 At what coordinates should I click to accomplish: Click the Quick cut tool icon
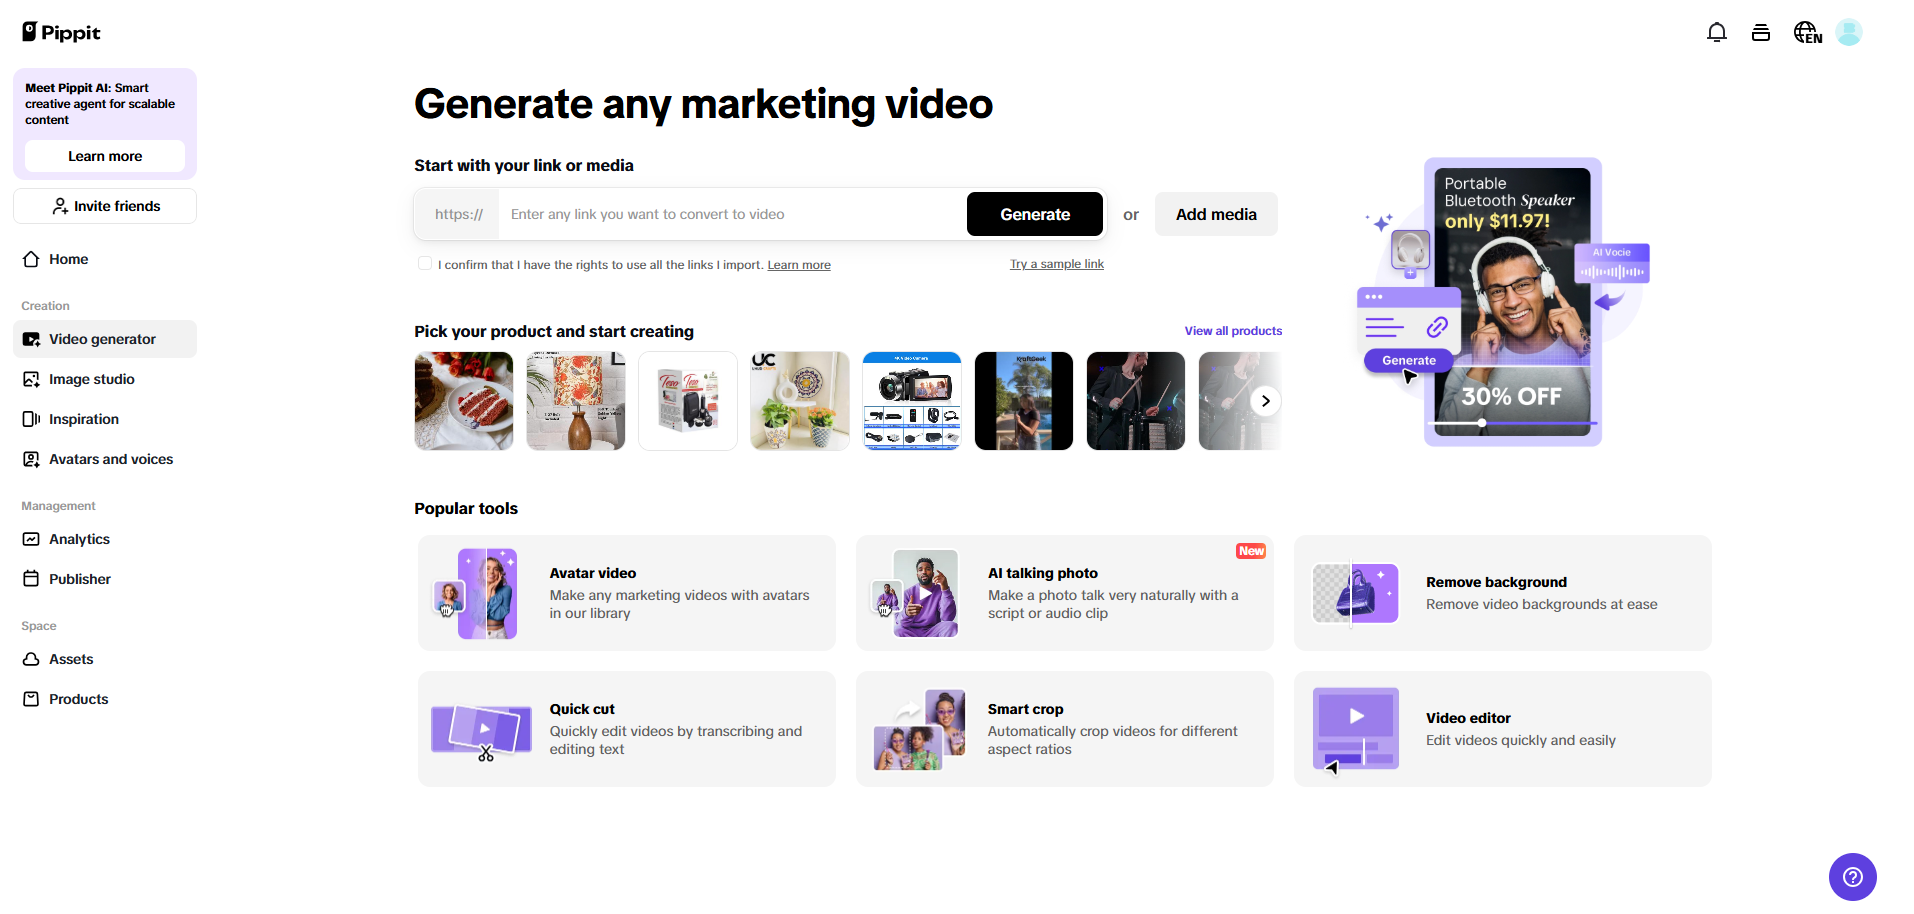(x=481, y=732)
